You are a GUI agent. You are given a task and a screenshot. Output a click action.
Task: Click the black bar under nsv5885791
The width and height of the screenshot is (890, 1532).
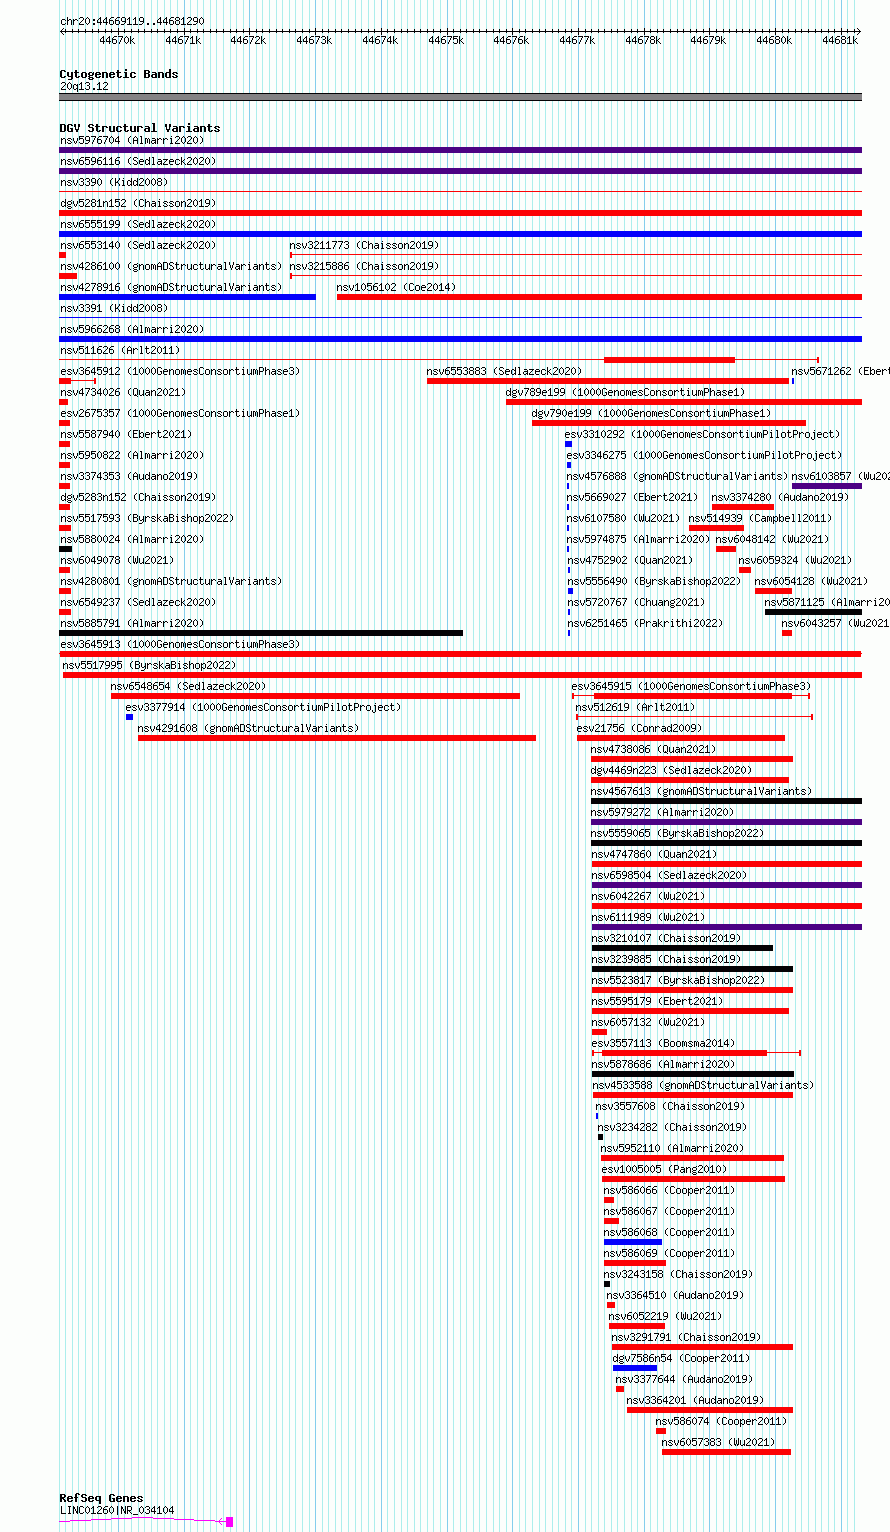click(261, 633)
